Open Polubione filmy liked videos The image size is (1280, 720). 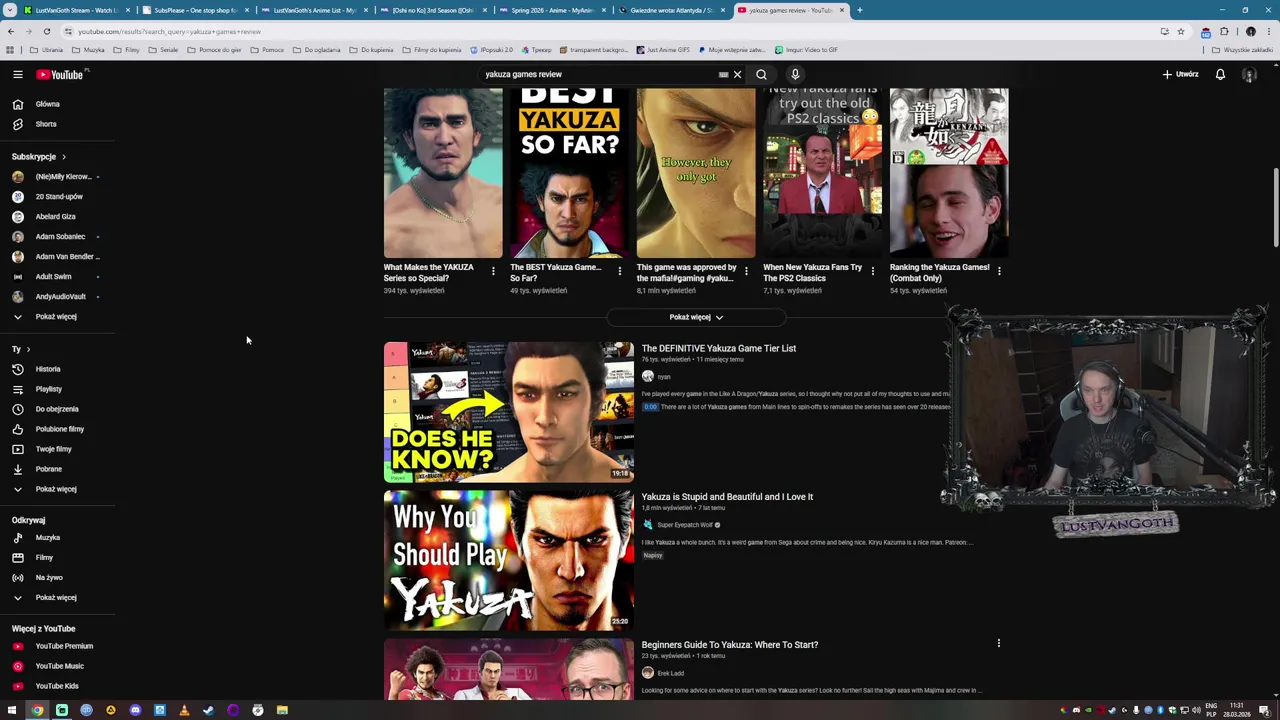60,429
